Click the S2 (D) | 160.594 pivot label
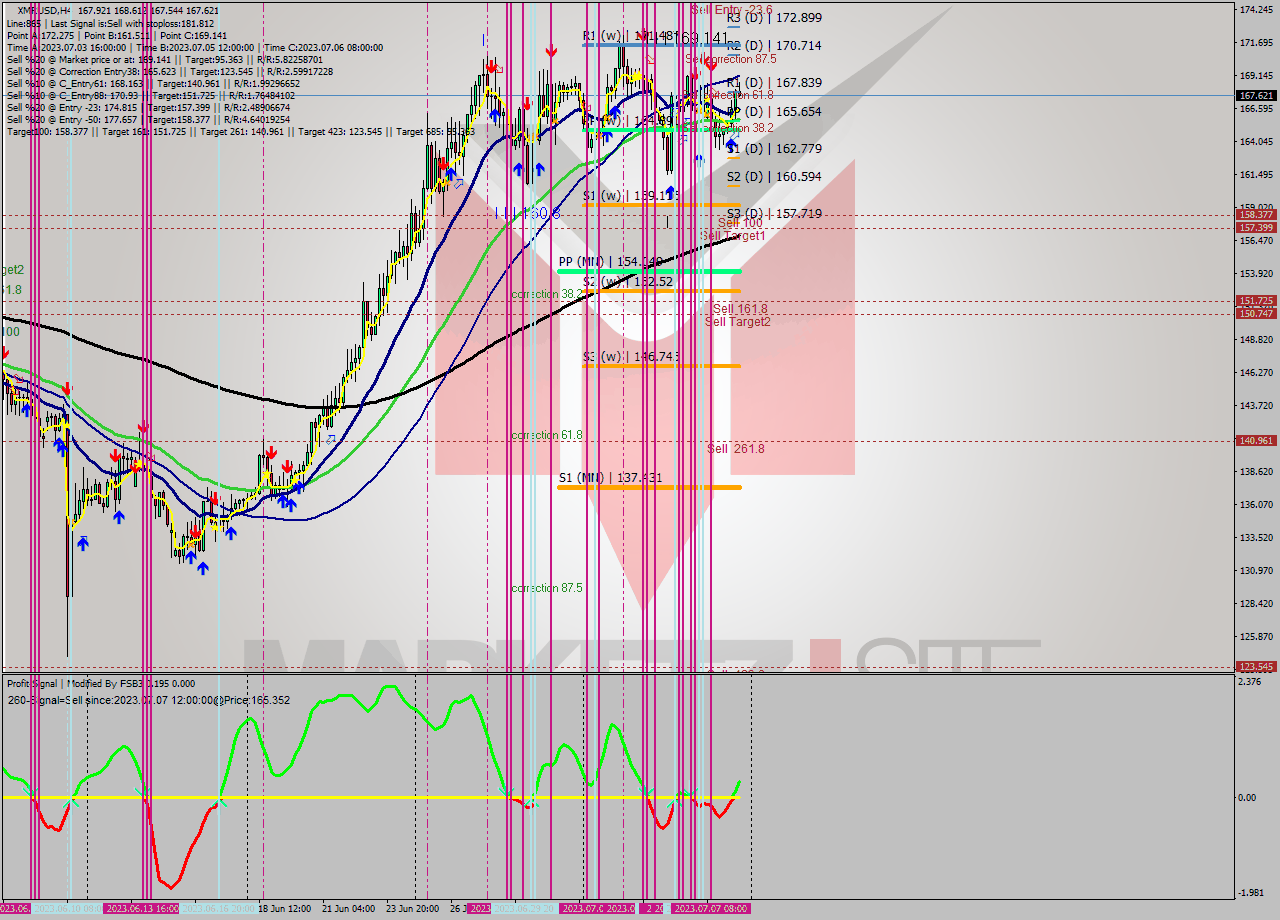 [774, 177]
